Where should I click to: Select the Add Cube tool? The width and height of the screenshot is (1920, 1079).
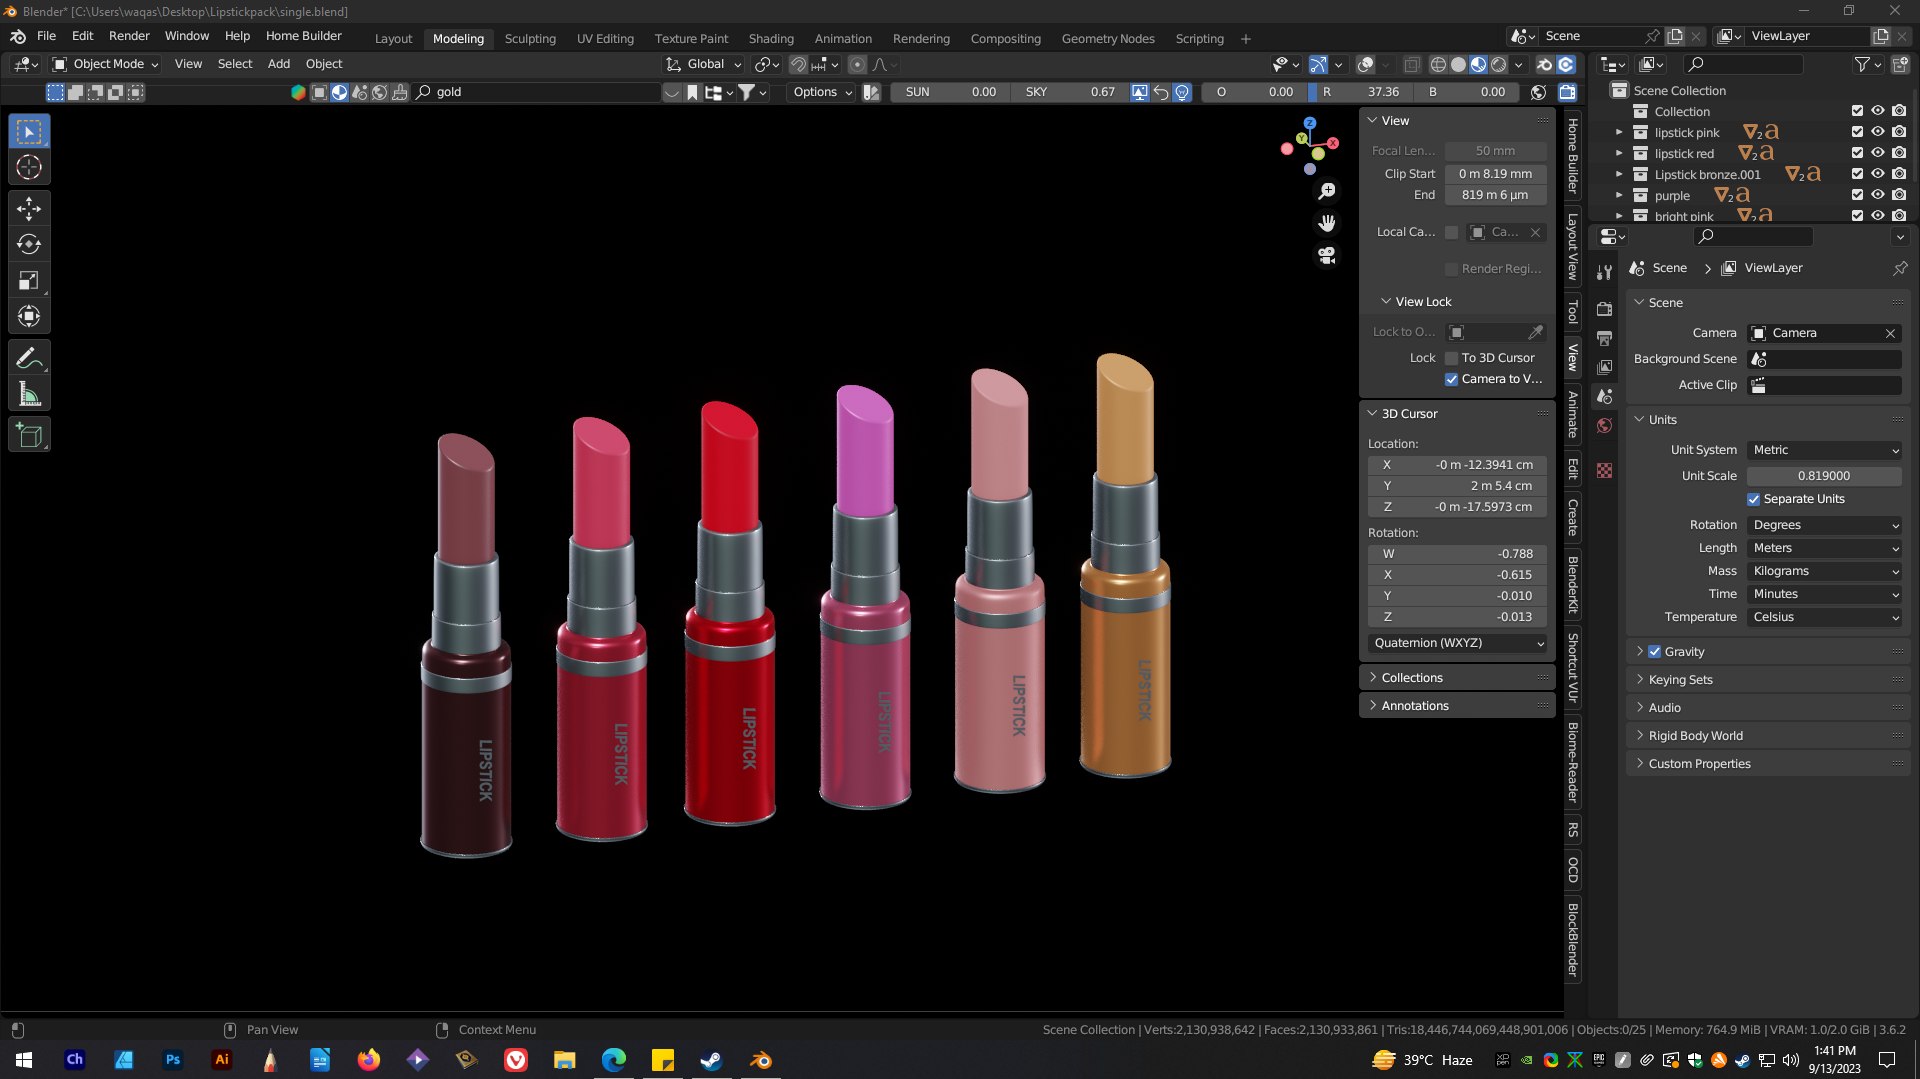click(x=29, y=434)
